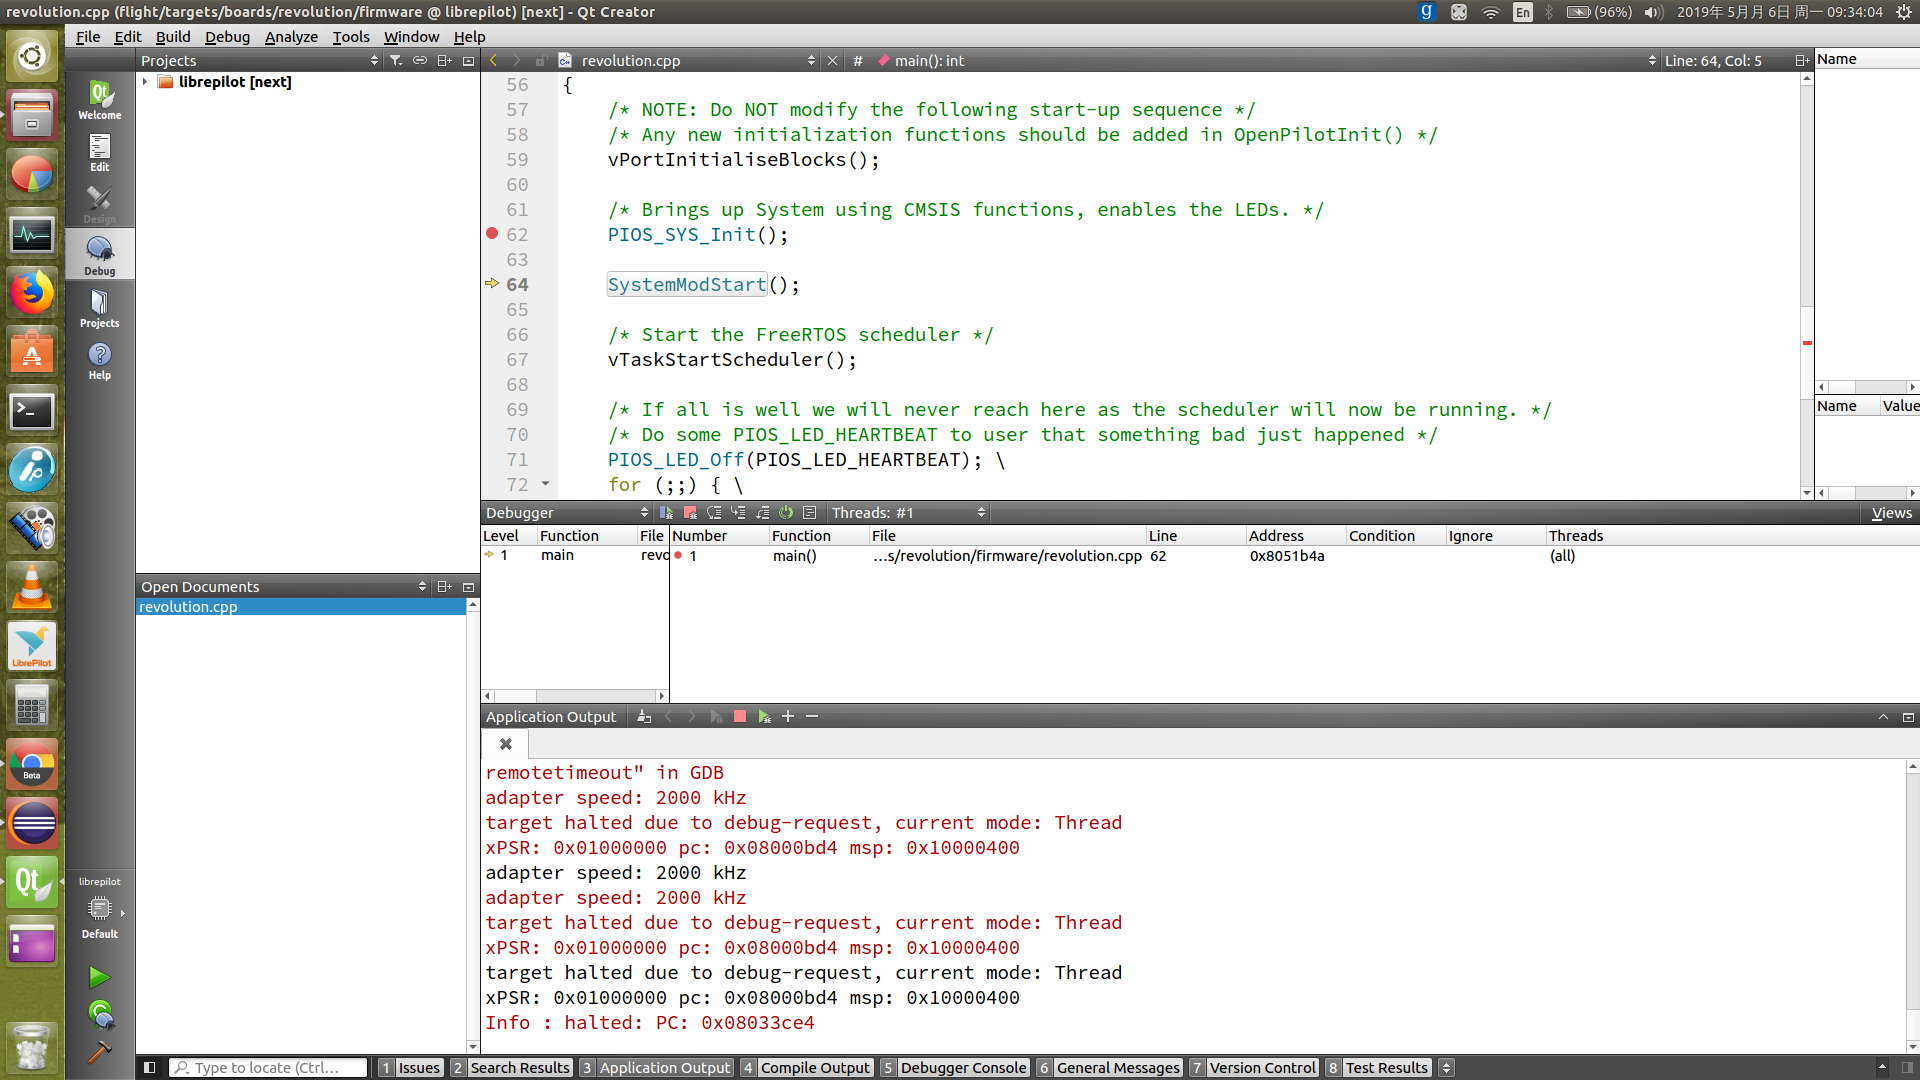Click the Views button in Debugger toolbar

pyautogui.click(x=1890, y=512)
